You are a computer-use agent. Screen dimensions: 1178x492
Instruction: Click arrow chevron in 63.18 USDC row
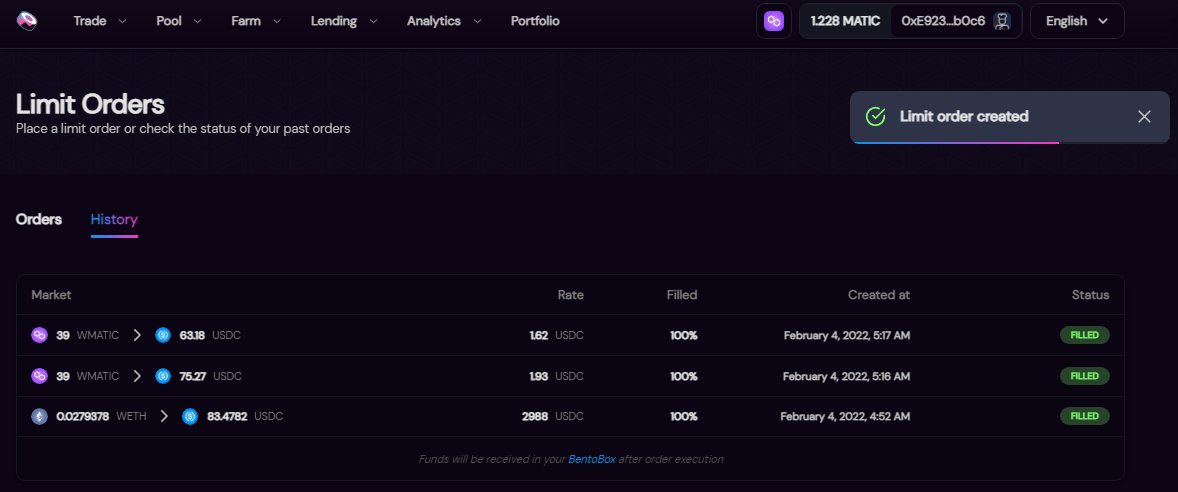(137, 336)
